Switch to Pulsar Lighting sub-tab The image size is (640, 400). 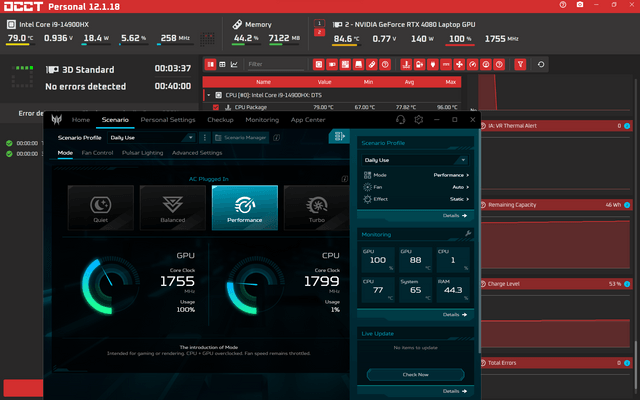pos(142,153)
